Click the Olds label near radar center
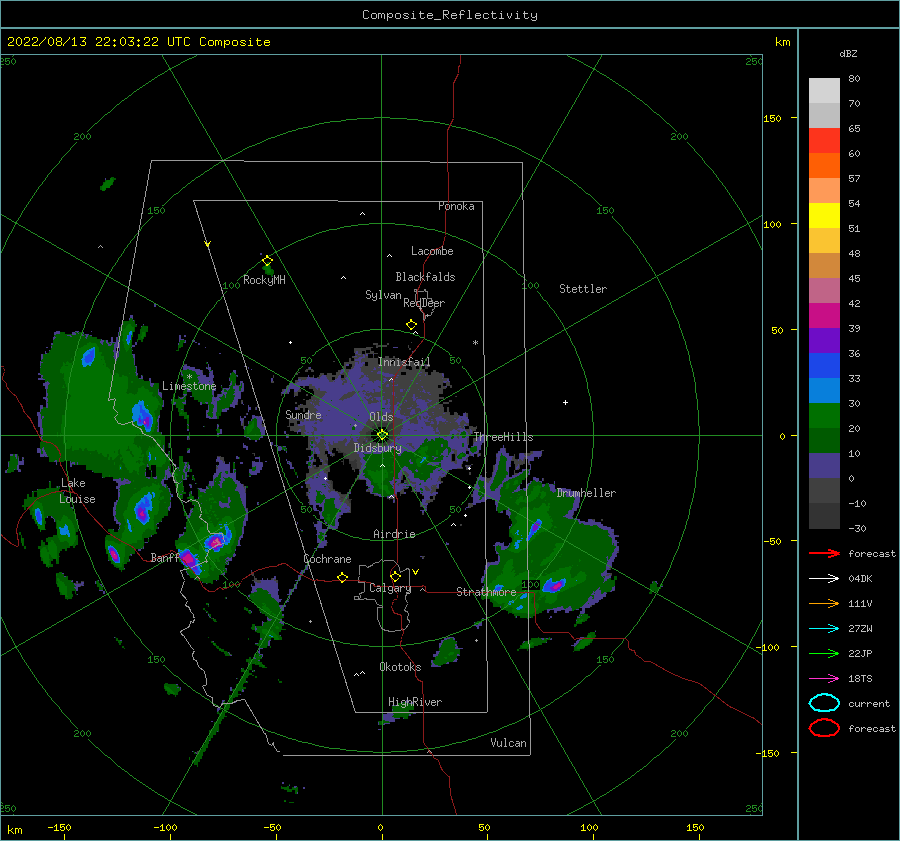The height and width of the screenshot is (841, 900). pyautogui.click(x=381, y=417)
